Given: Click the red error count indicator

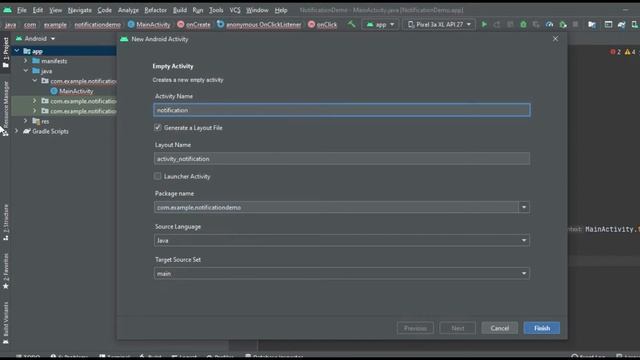Looking at the screenshot, I should click(x=616, y=52).
